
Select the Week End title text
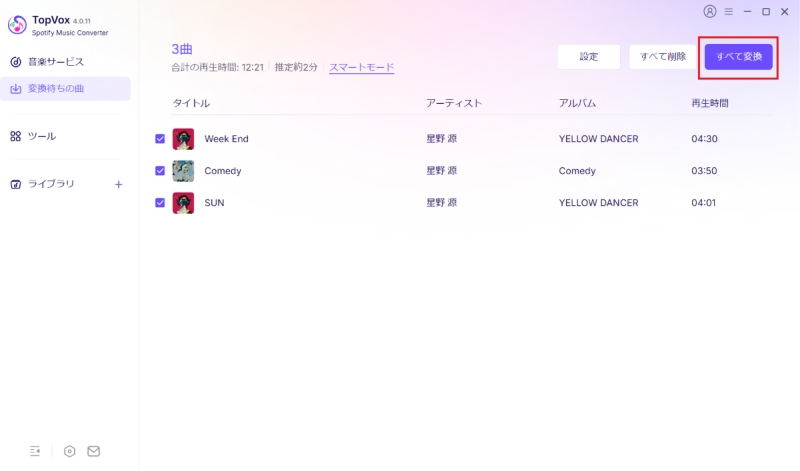[227, 139]
